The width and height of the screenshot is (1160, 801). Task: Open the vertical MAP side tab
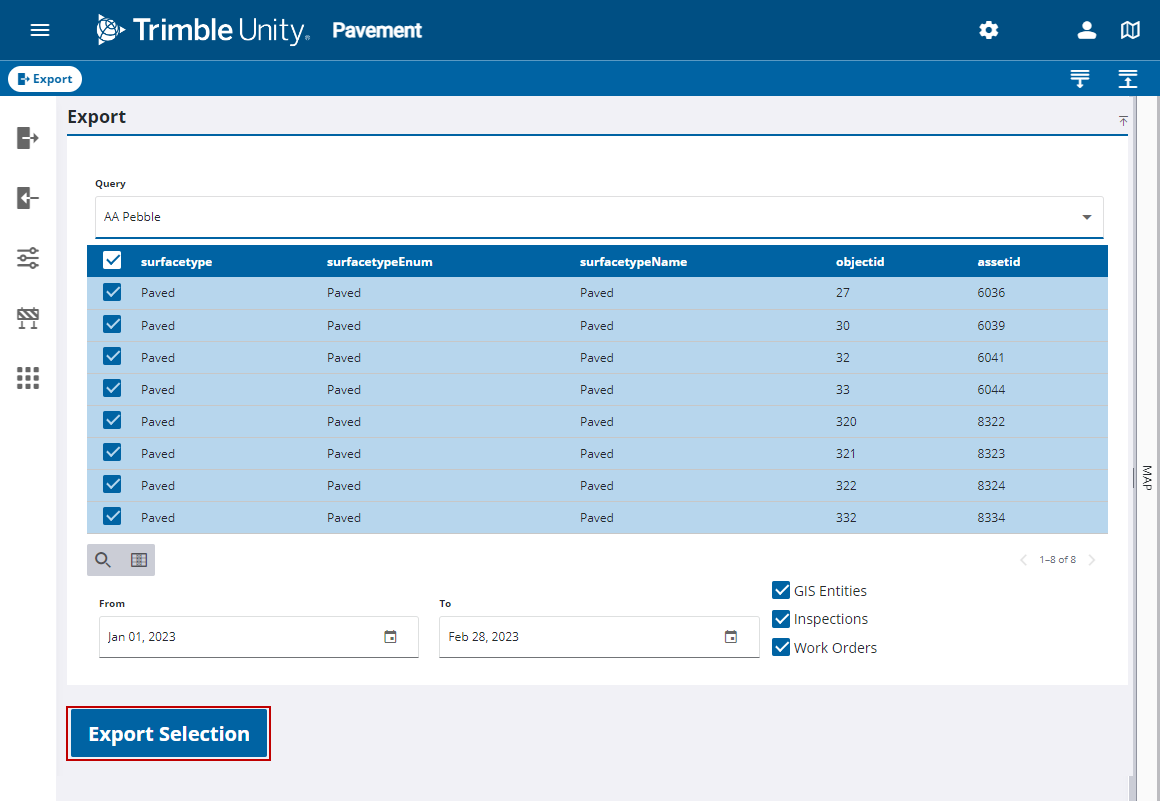1147,478
